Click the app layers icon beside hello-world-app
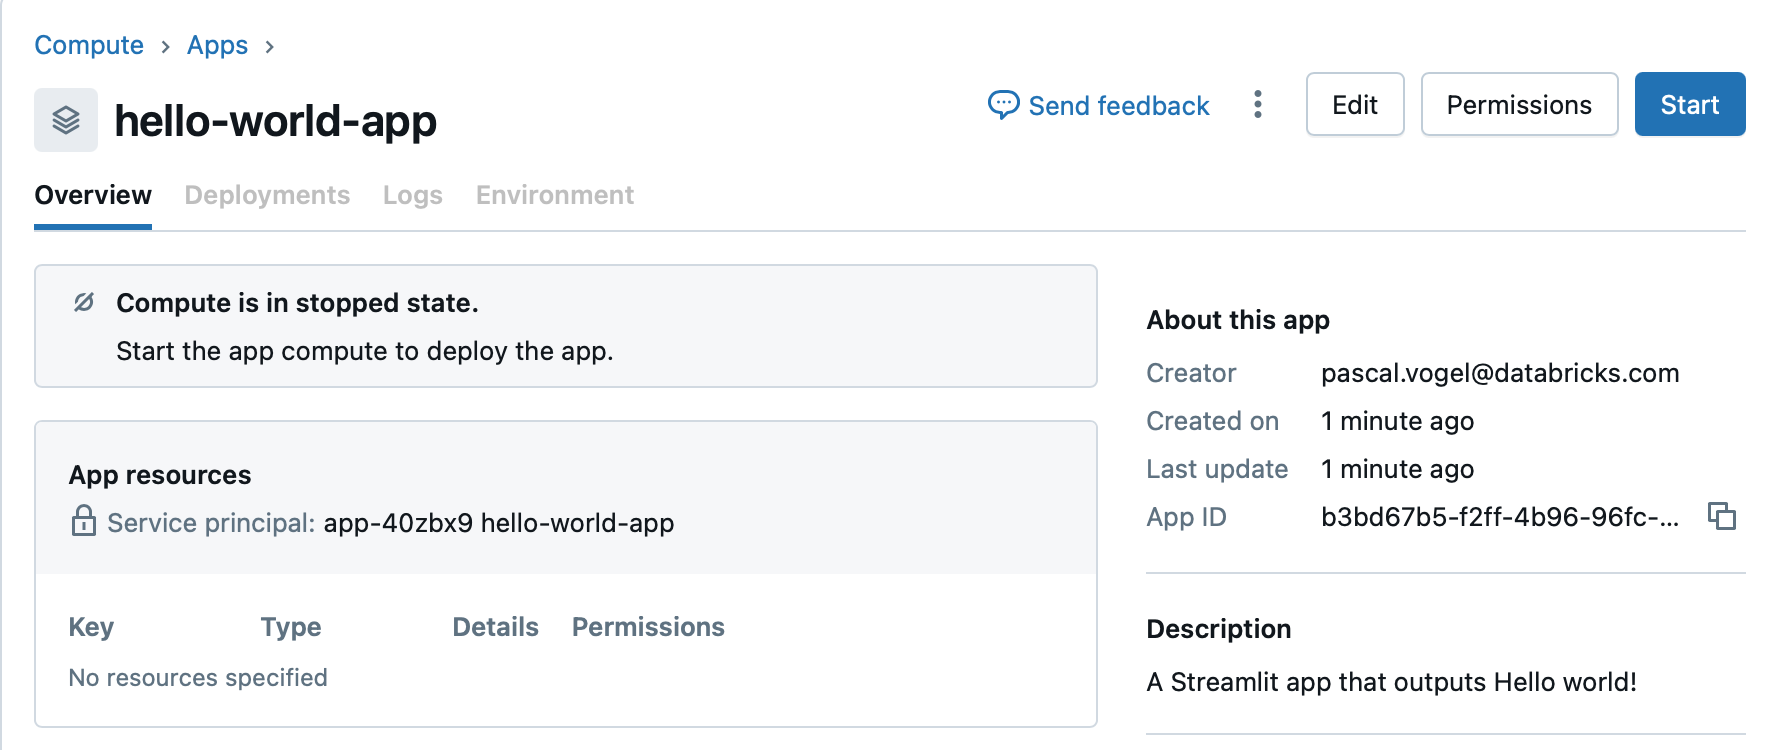 [66, 120]
